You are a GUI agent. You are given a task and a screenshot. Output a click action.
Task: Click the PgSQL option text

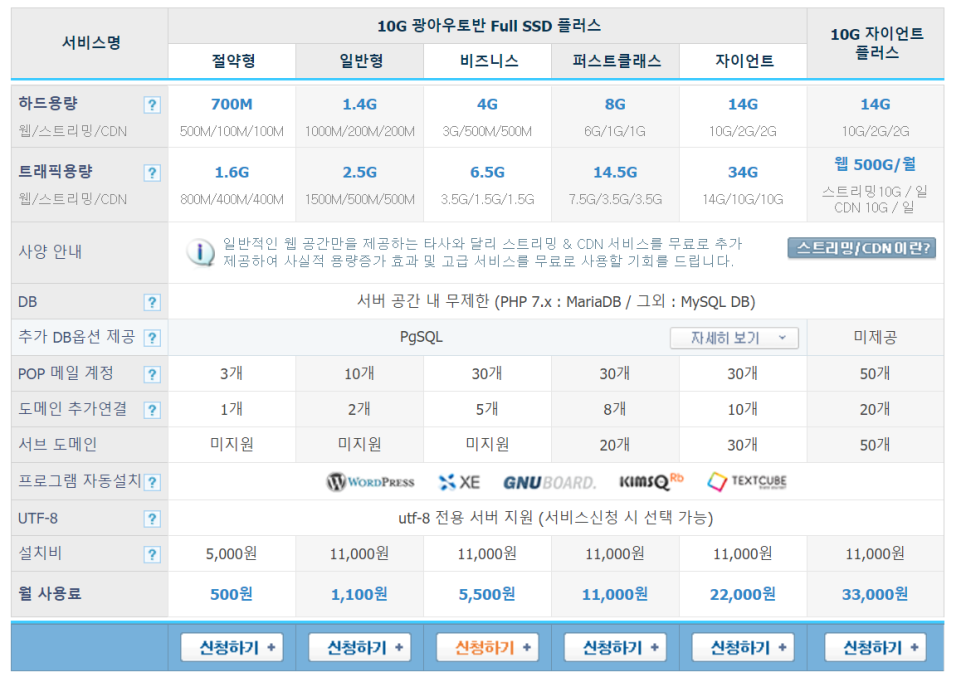tap(421, 338)
